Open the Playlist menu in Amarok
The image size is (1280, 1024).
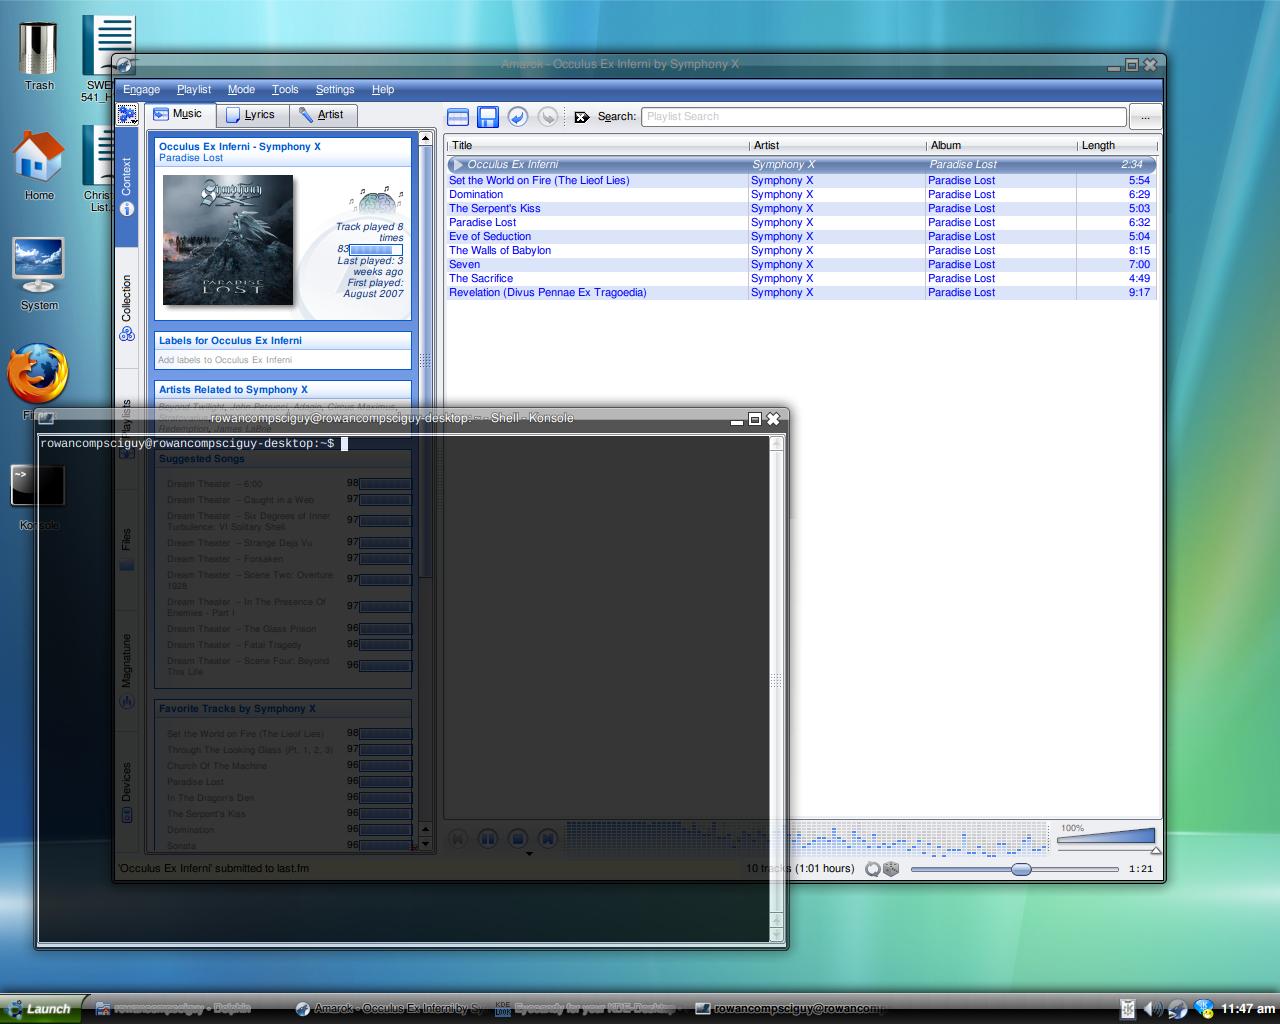click(194, 90)
